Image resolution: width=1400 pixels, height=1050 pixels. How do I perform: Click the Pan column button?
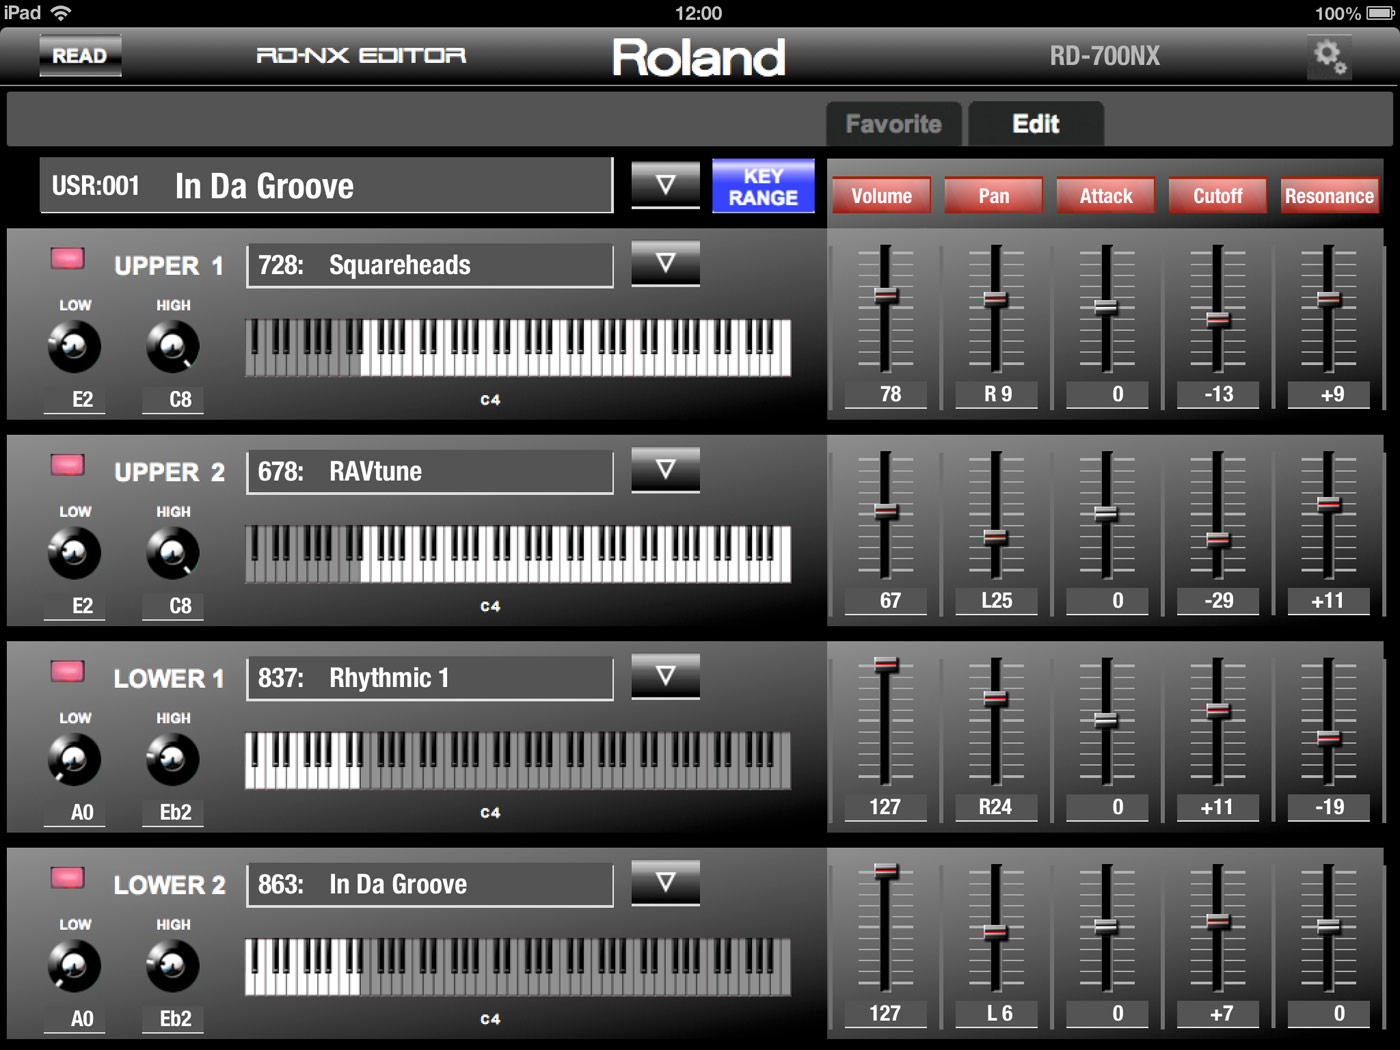[x=993, y=196]
